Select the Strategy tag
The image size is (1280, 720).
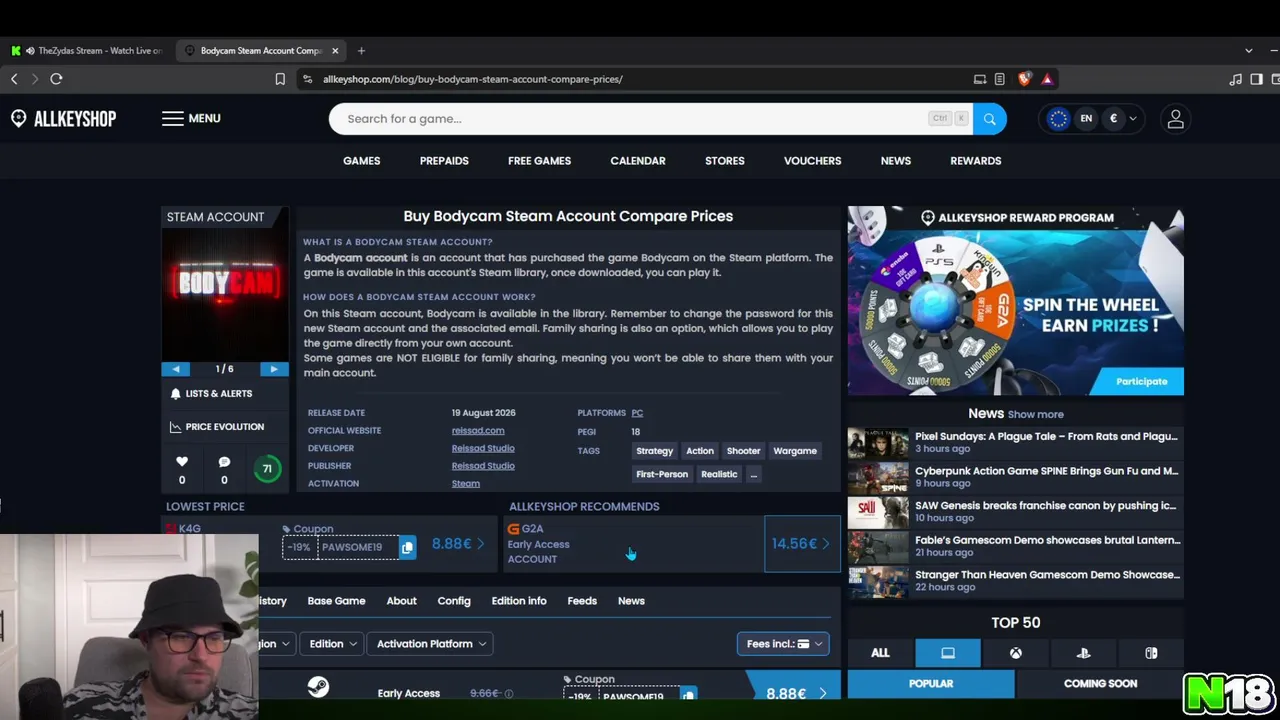click(x=655, y=451)
